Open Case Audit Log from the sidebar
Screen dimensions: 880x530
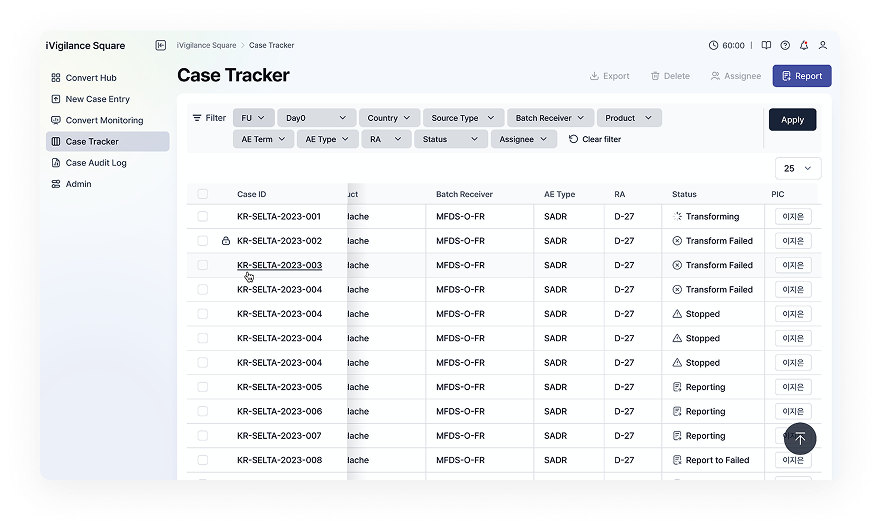tap(95, 163)
